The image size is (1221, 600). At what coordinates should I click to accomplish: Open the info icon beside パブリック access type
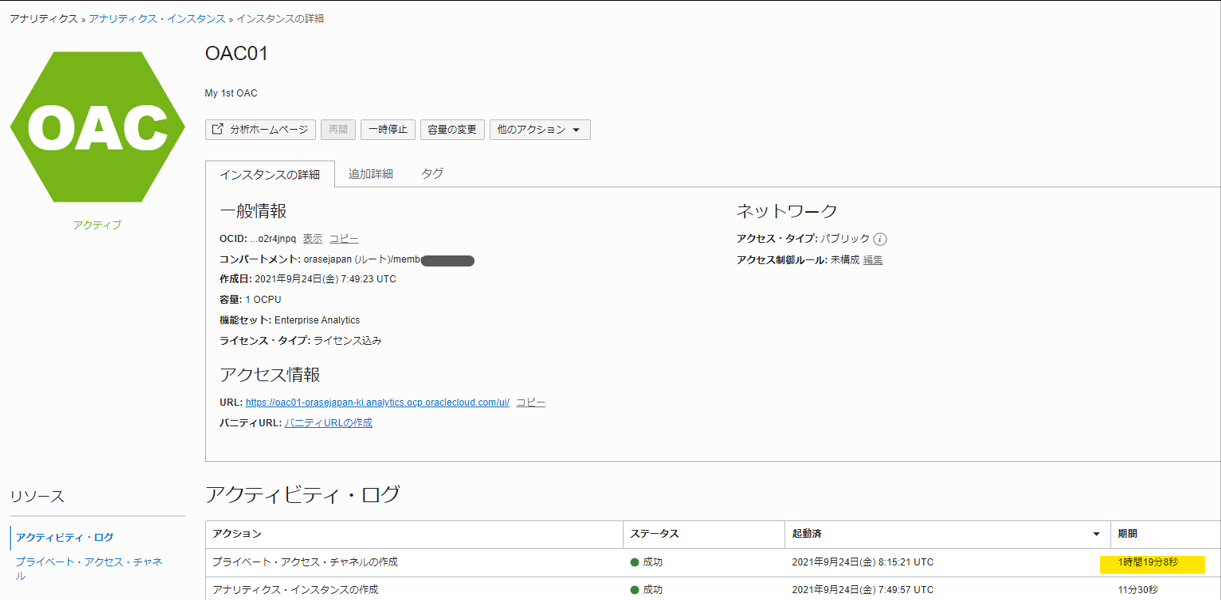[x=880, y=239]
